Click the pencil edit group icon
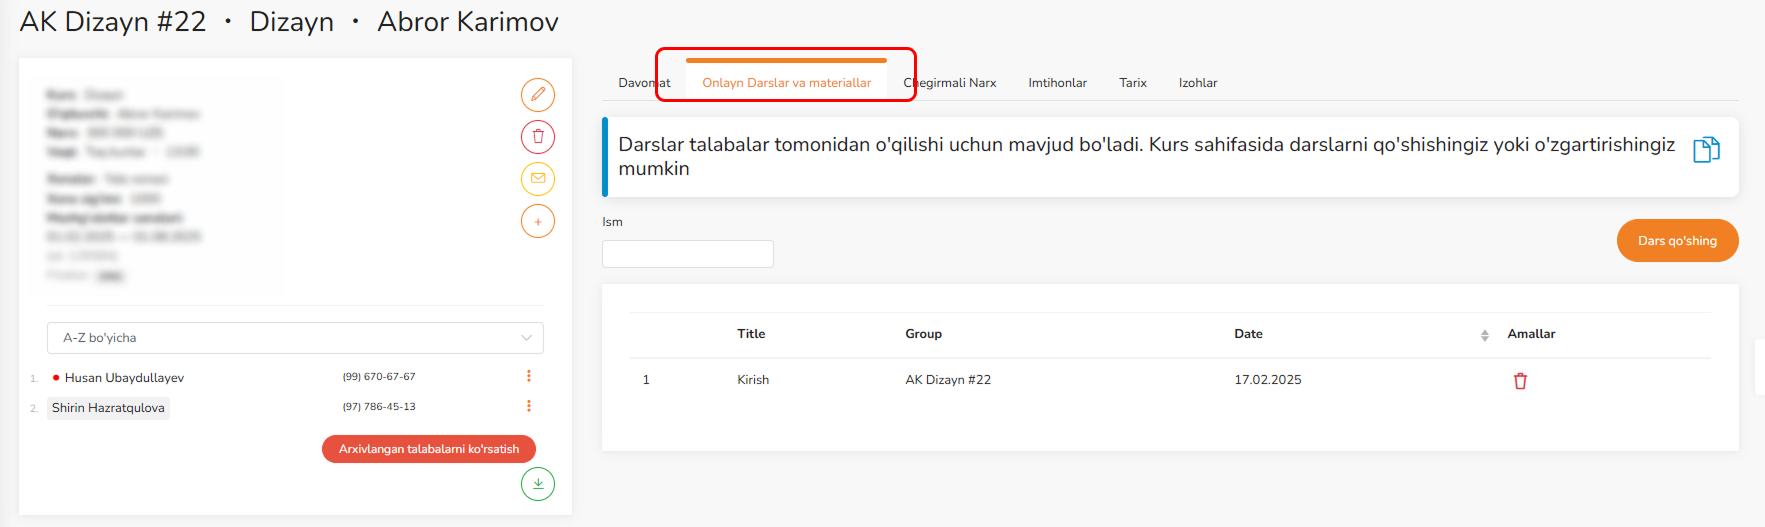This screenshot has width=1765, height=527. coord(537,95)
